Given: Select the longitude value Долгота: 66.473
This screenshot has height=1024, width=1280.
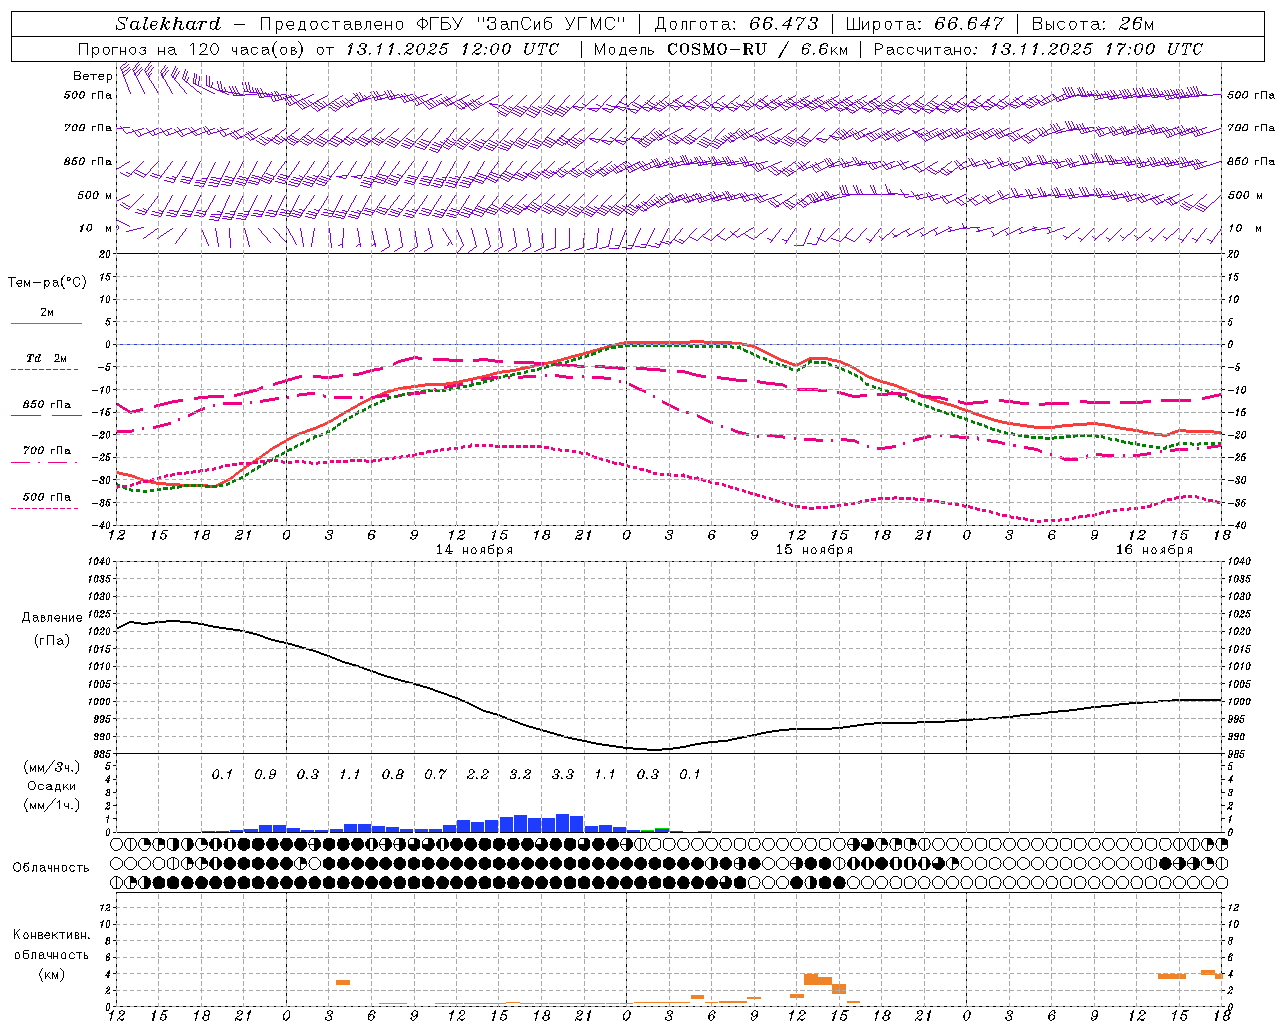Looking at the screenshot, I should coord(737,24).
